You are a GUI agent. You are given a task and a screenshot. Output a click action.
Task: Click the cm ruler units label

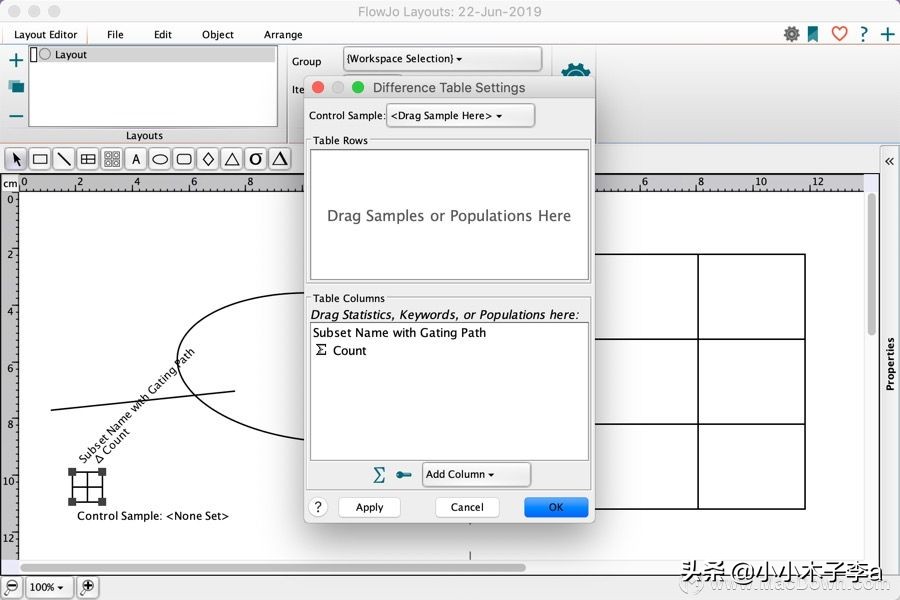click(10, 184)
